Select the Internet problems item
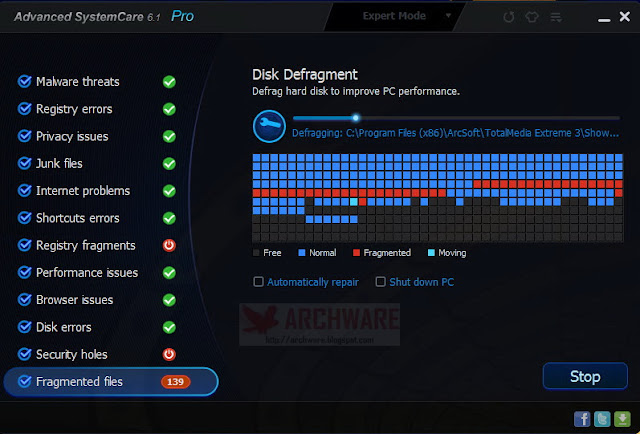The image size is (640, 434). (83, 191)
